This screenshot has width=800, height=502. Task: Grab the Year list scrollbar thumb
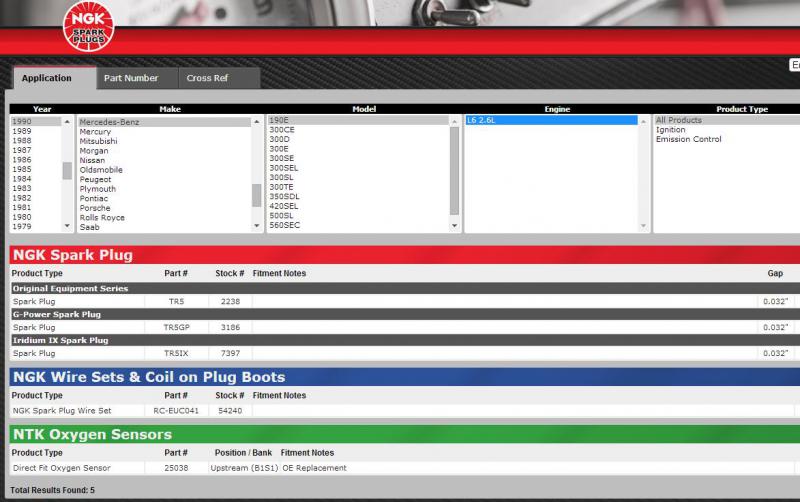[x=67, y=171]
